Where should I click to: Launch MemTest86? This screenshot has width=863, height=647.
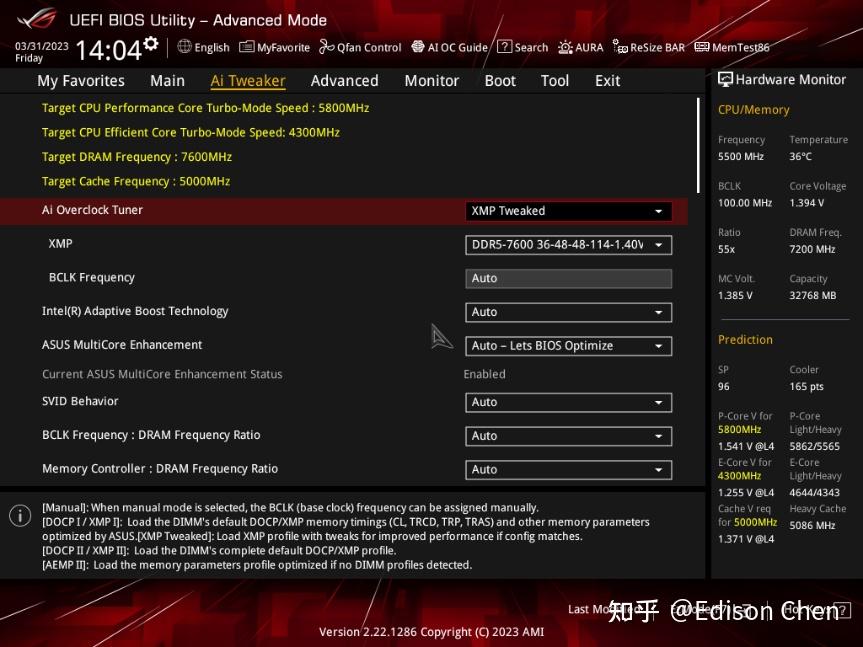click(728, 47)
